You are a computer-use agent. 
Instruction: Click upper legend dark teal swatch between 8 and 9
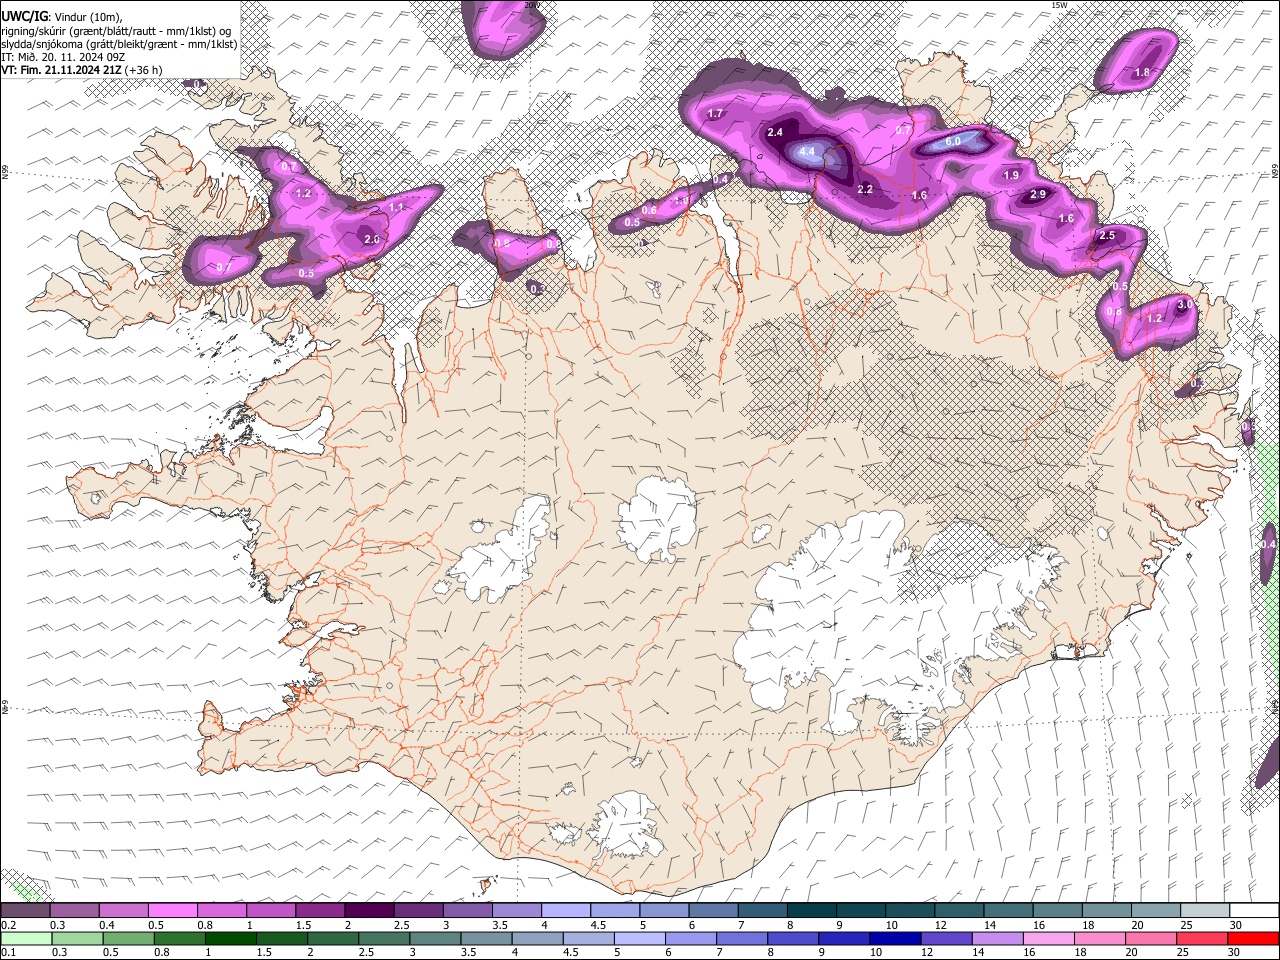[x=811, y=911]
